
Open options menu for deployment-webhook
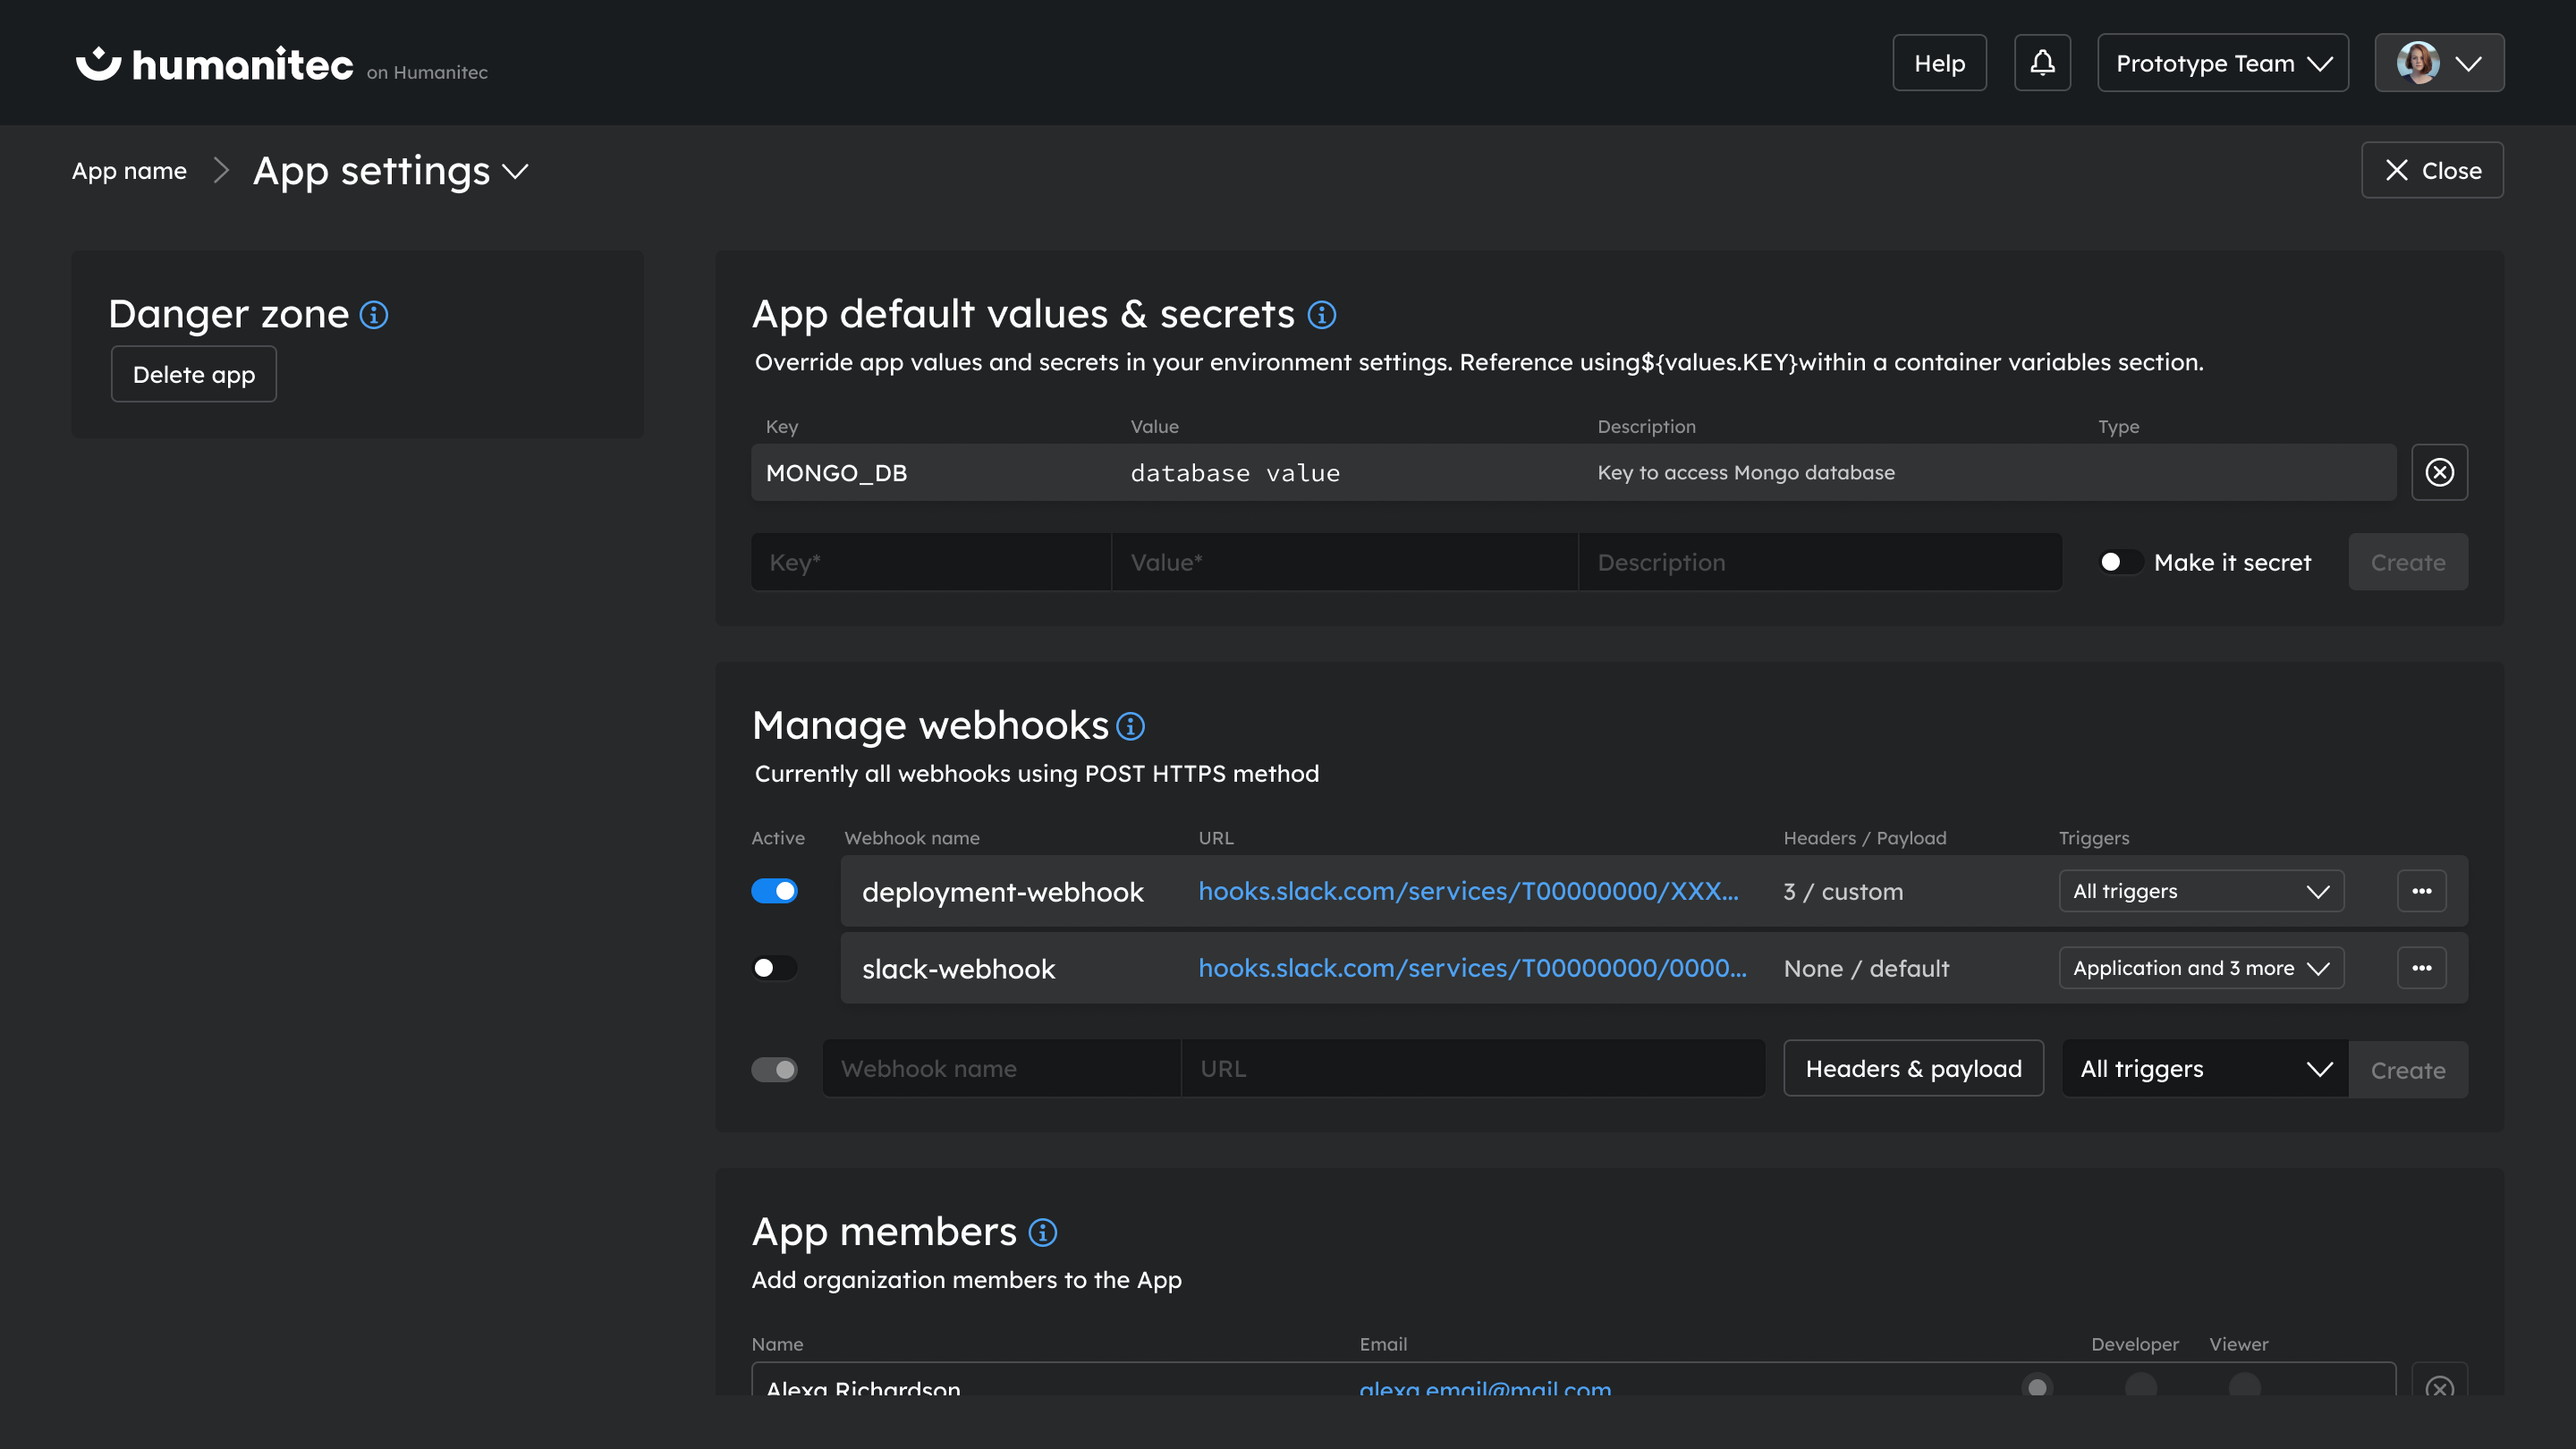pos(2422,890)
